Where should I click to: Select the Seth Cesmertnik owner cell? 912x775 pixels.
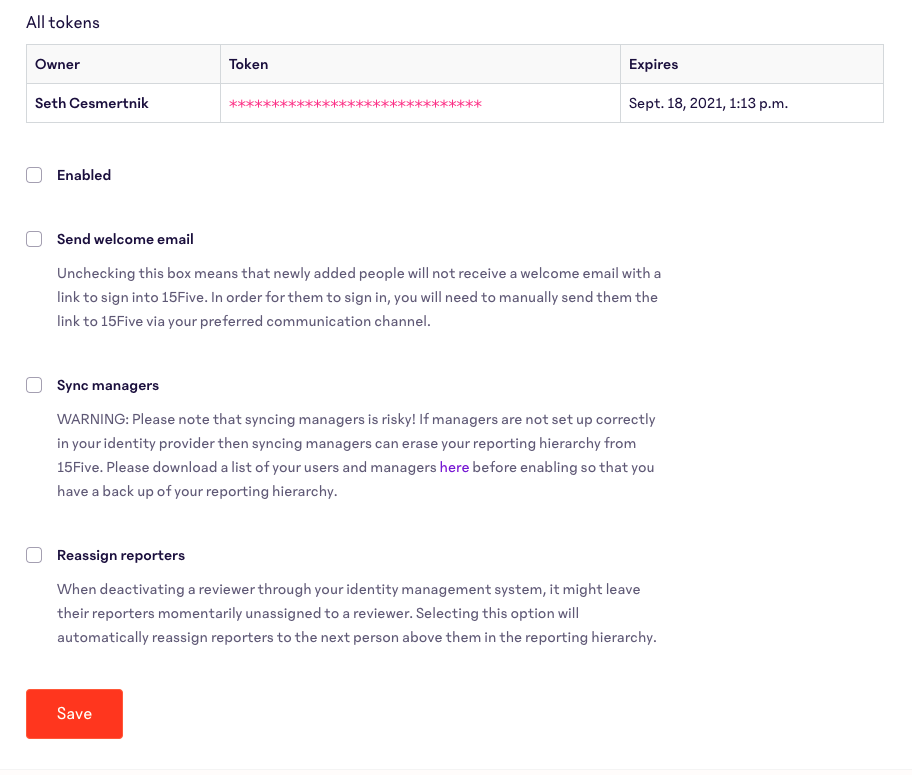92,103
